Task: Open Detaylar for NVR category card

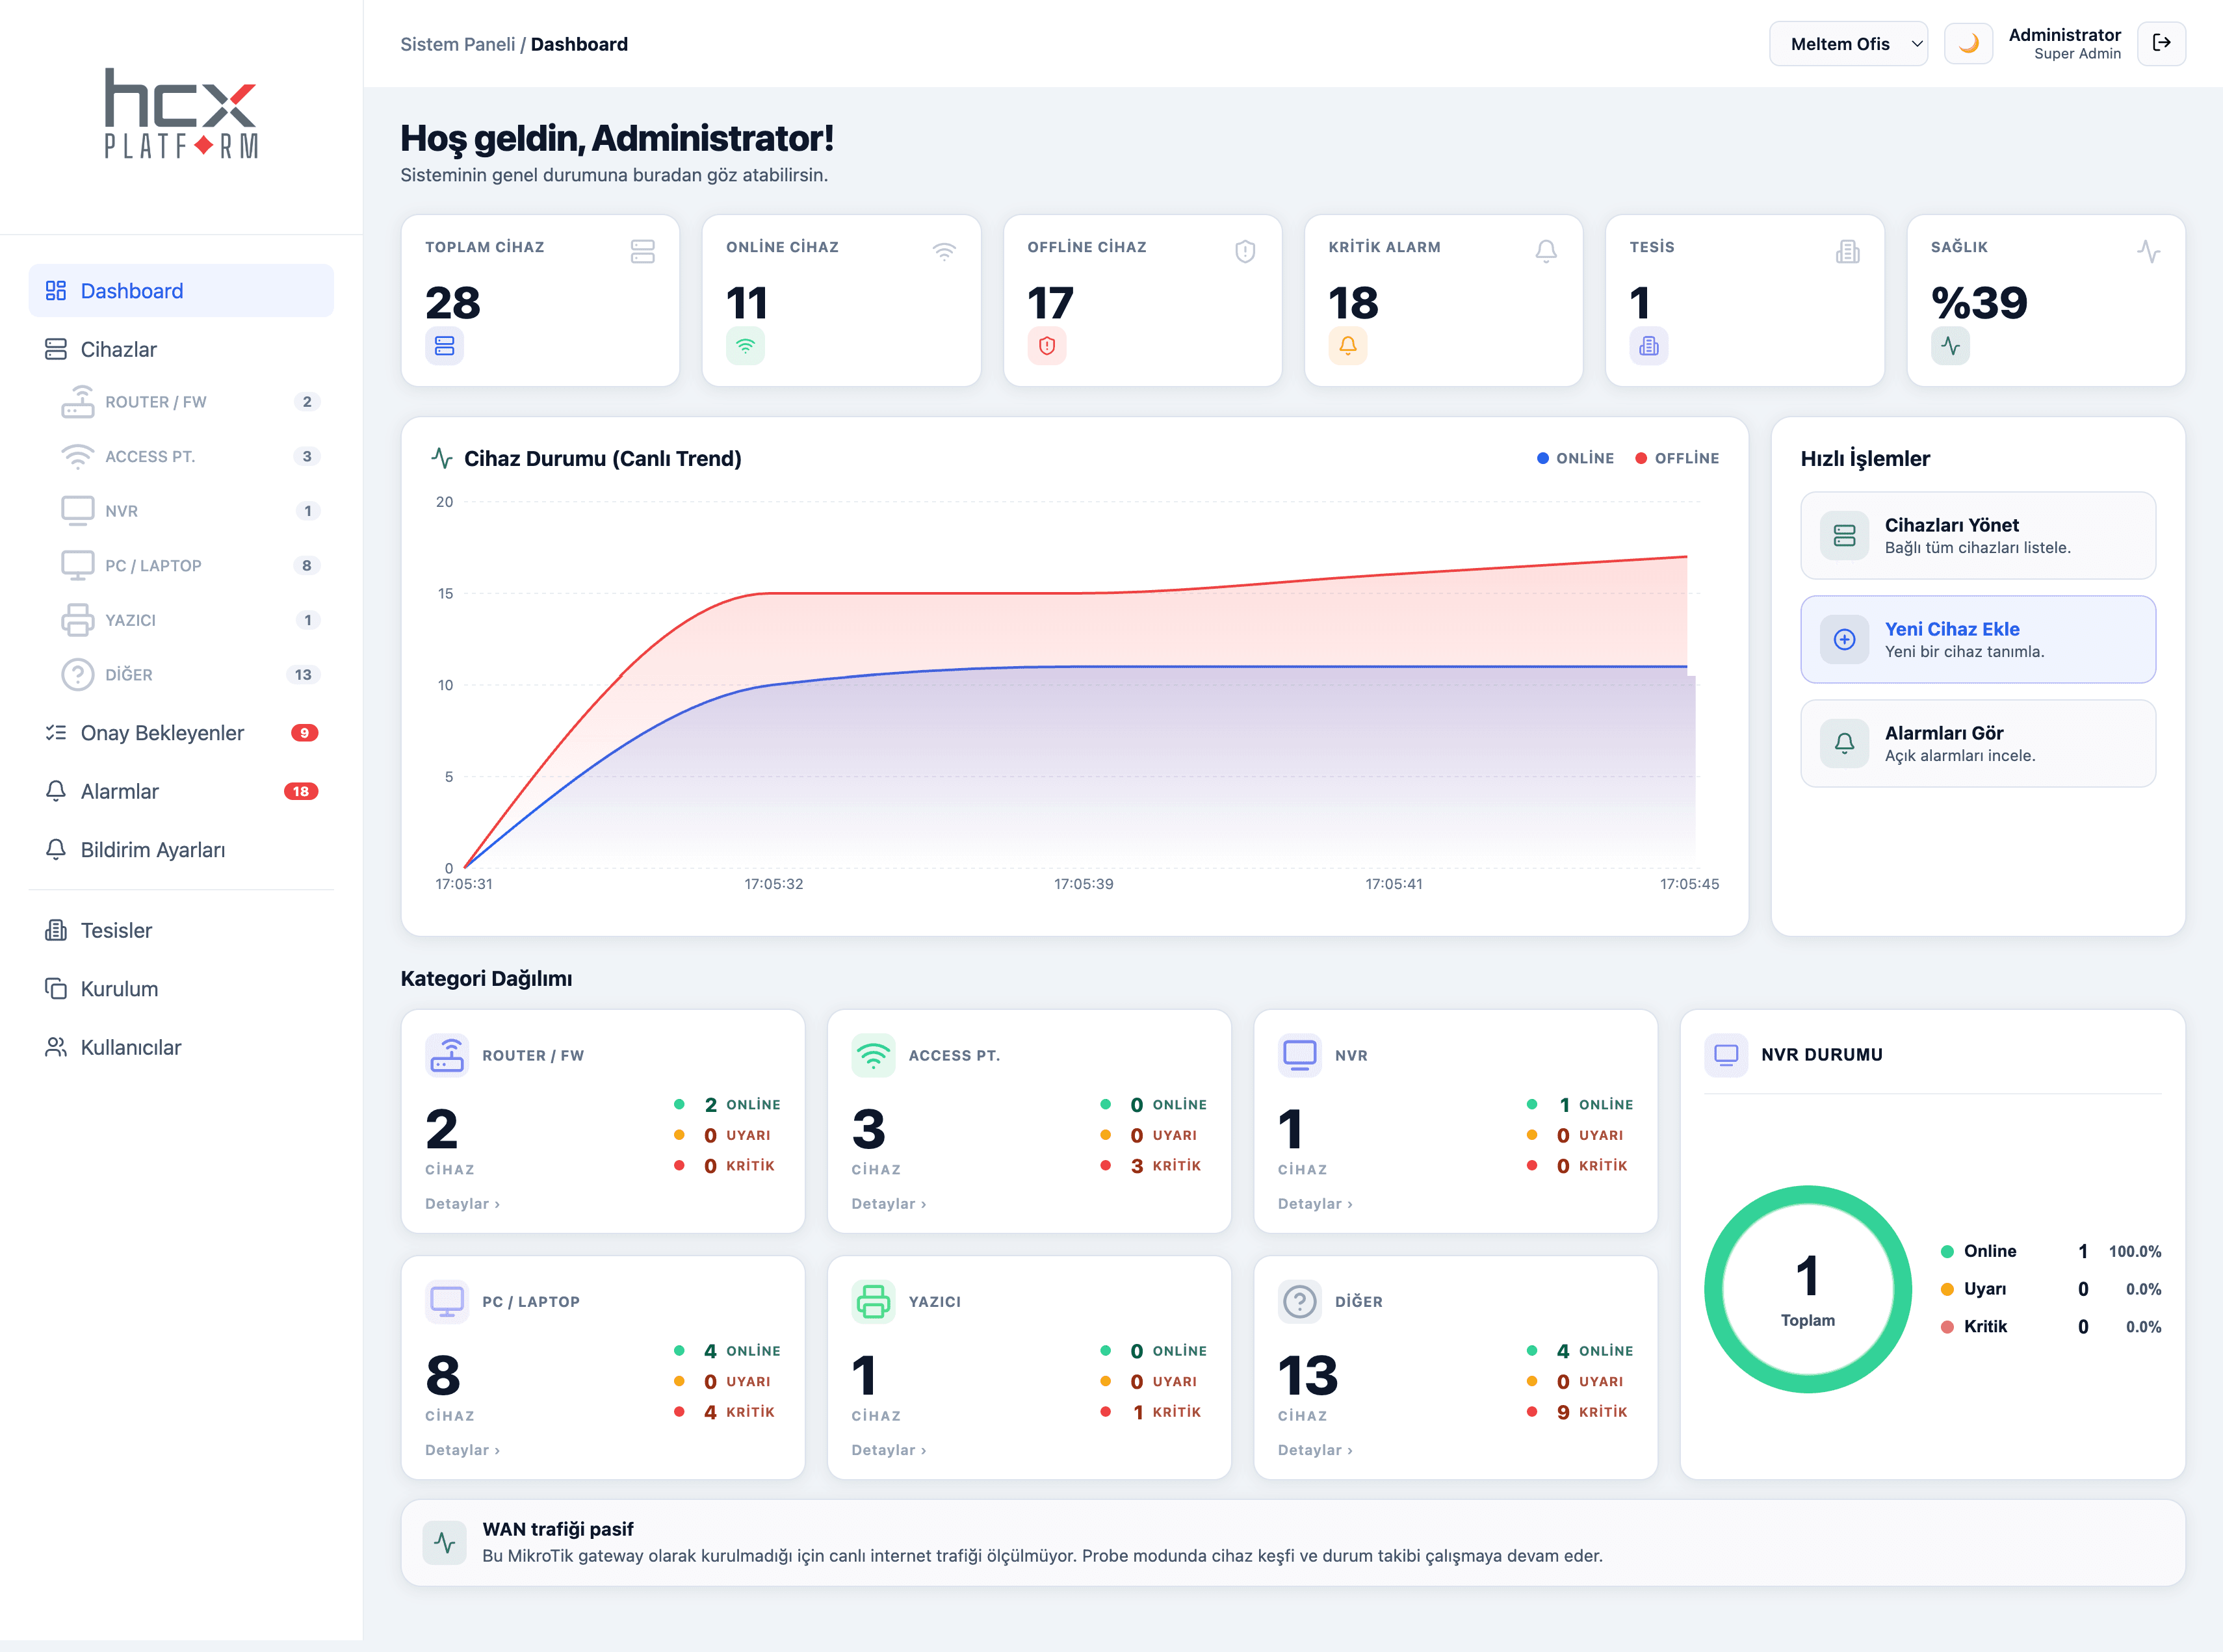Action: tap(1315, 1204)
